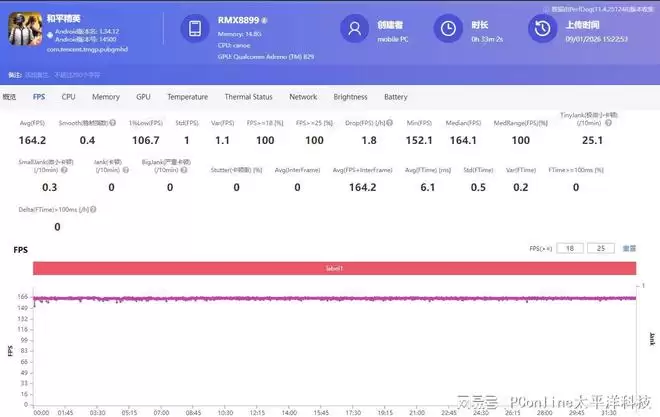
Task: Click the upload time history icon
Action: click(541, 28)
